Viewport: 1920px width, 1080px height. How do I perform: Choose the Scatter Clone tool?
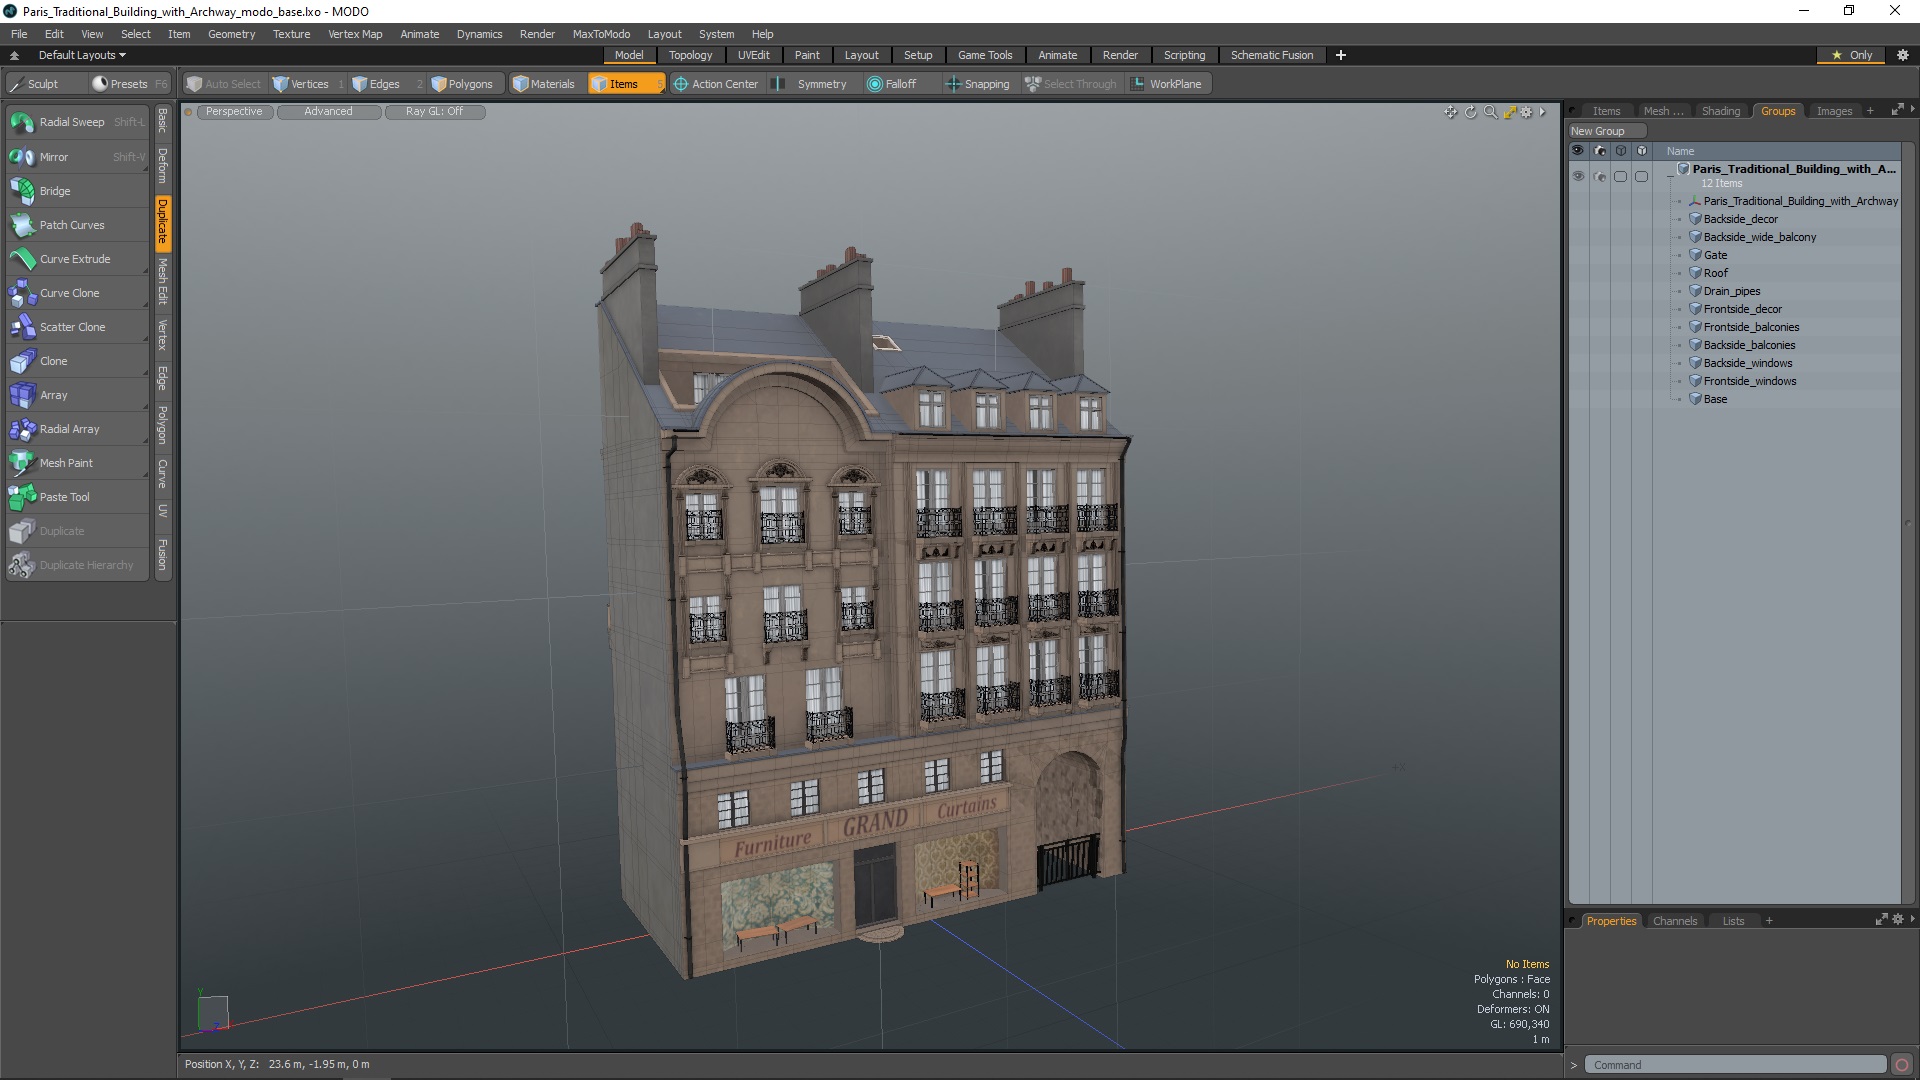(72, 327)
